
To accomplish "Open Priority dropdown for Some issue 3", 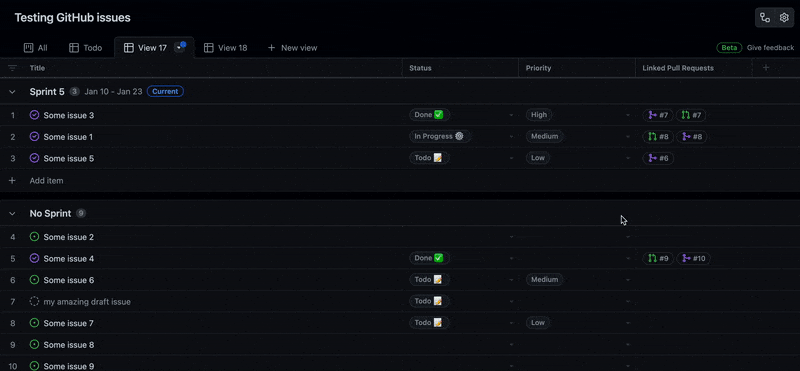I will [x=628, y=116].
